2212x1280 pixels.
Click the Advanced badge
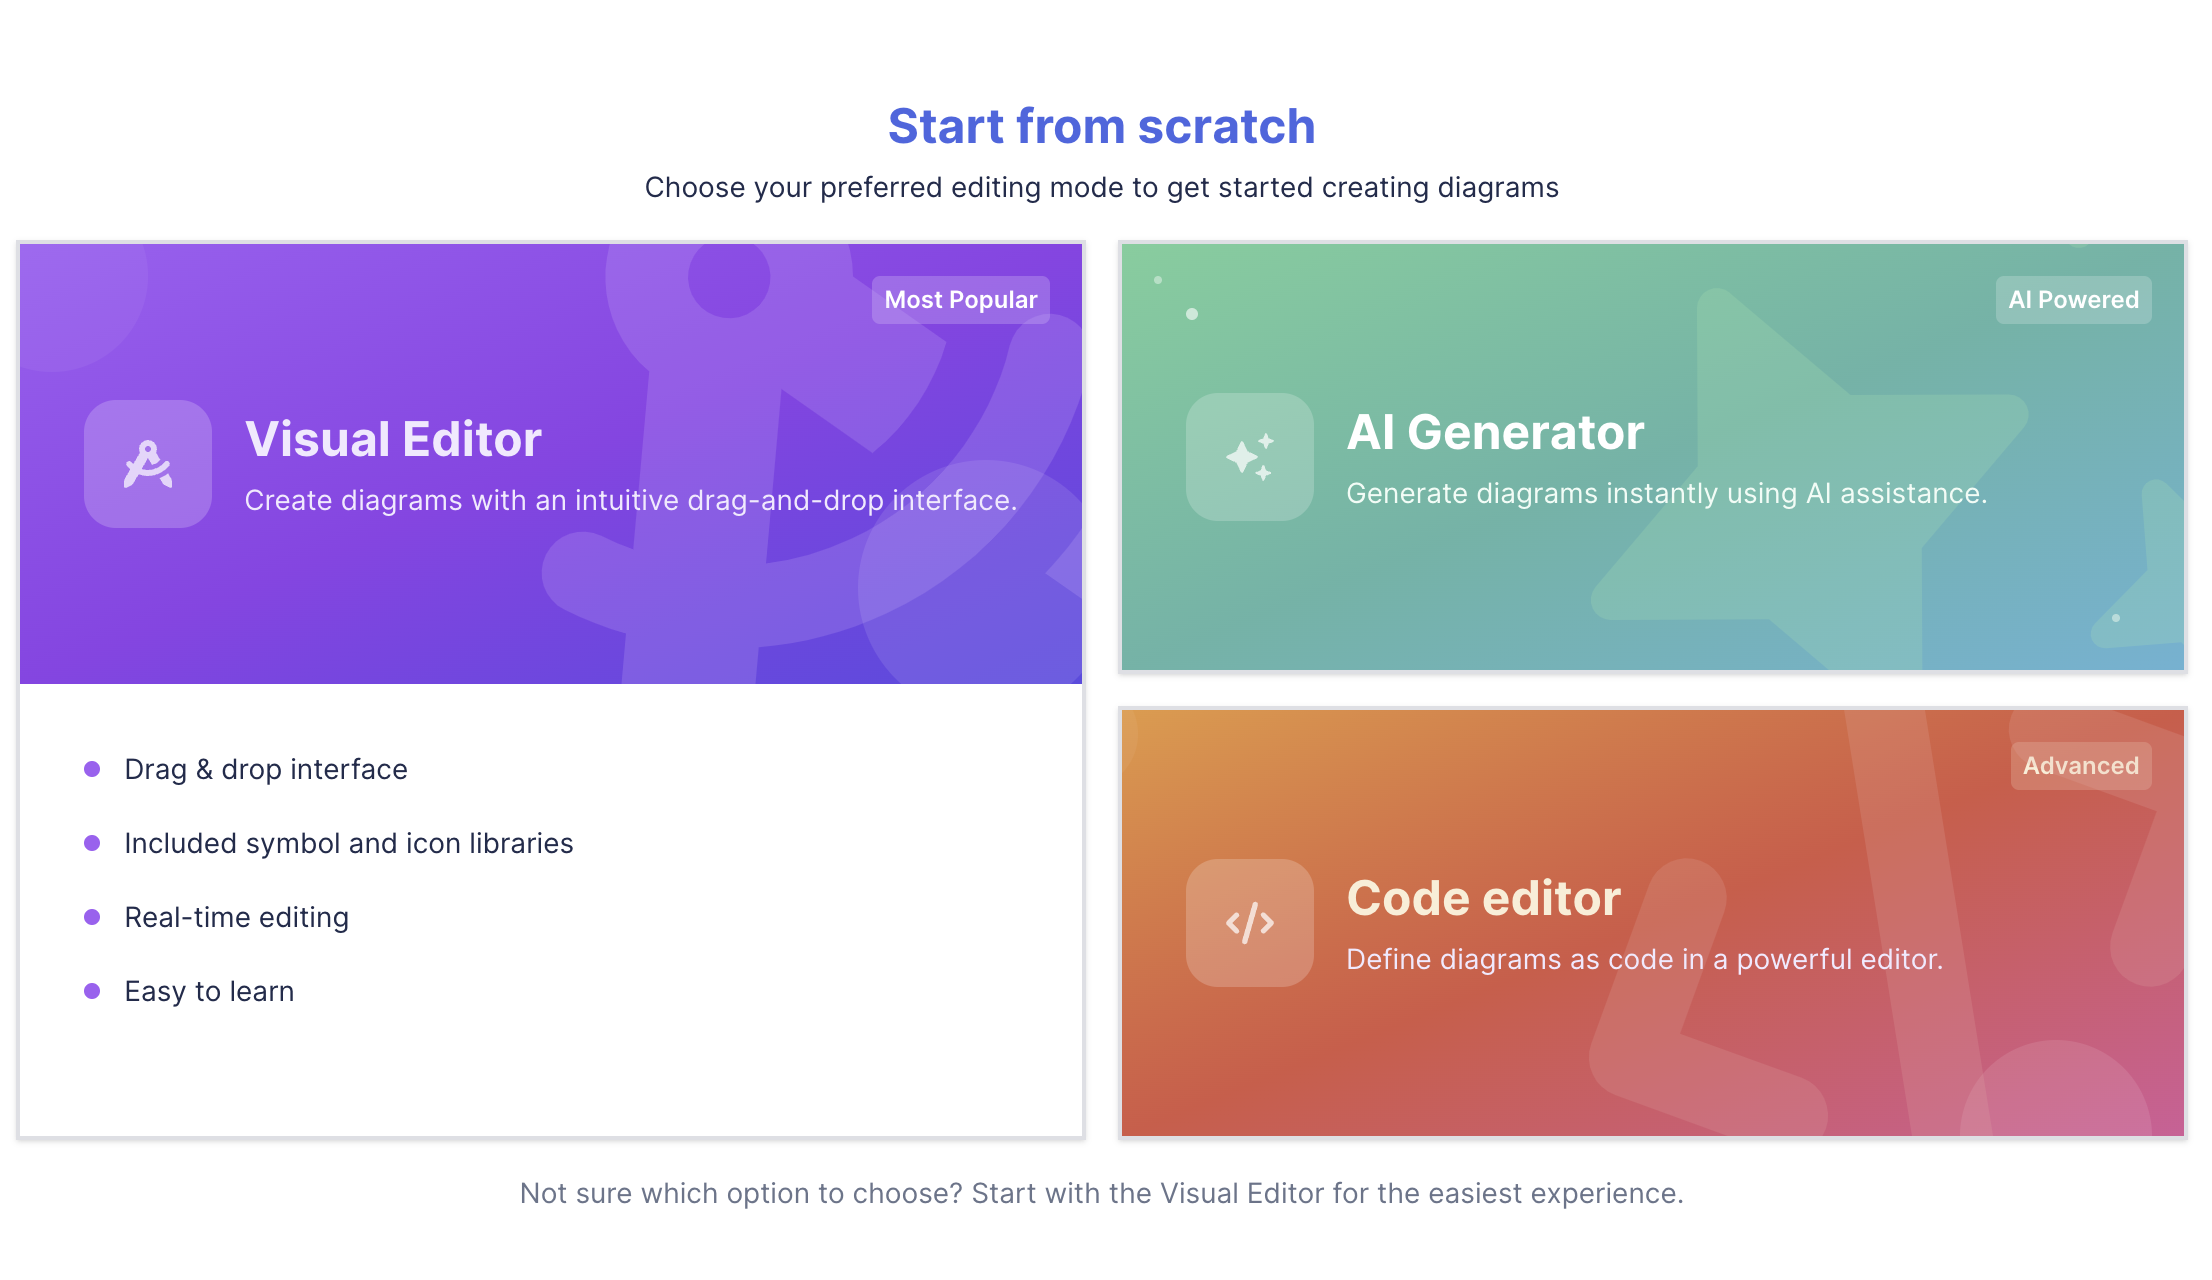pos(2080,766)
